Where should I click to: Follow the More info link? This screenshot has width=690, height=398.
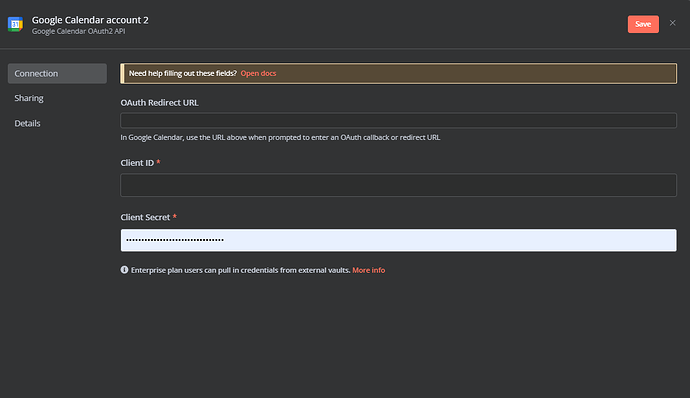click(x=369, y=270)
